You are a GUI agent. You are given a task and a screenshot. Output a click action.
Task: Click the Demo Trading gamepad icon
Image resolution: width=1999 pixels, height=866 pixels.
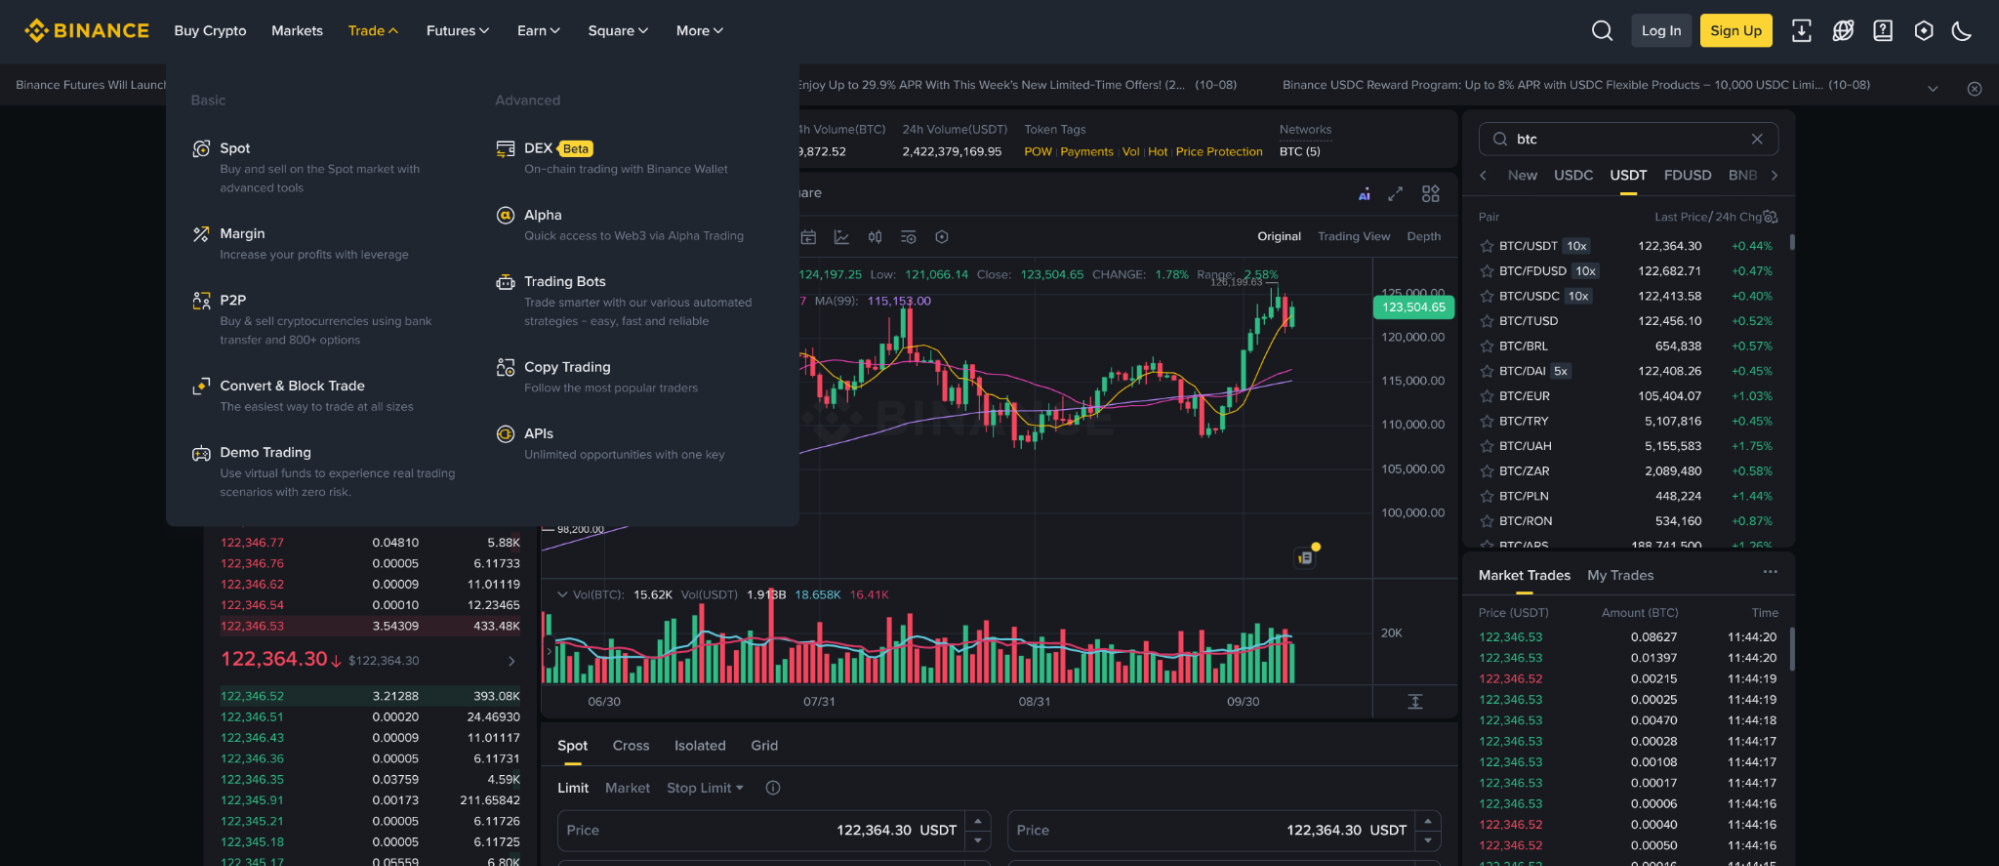click(x=201, y=453)
